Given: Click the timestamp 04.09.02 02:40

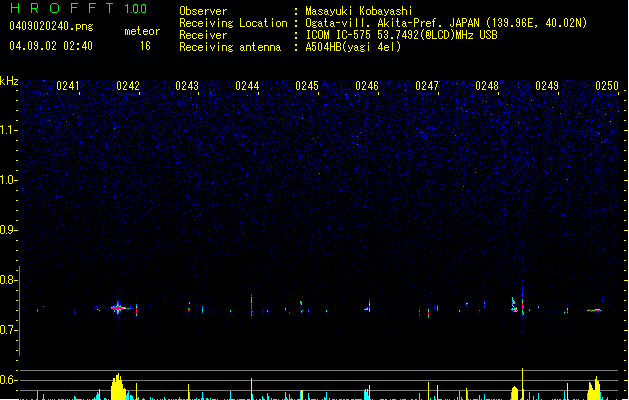Looking at the screenshot, I should click(51, 46).
